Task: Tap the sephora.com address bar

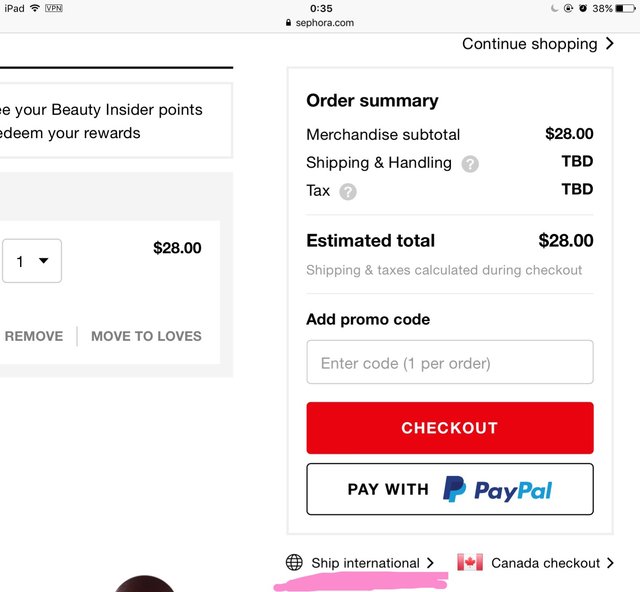Action: (320, 23)
